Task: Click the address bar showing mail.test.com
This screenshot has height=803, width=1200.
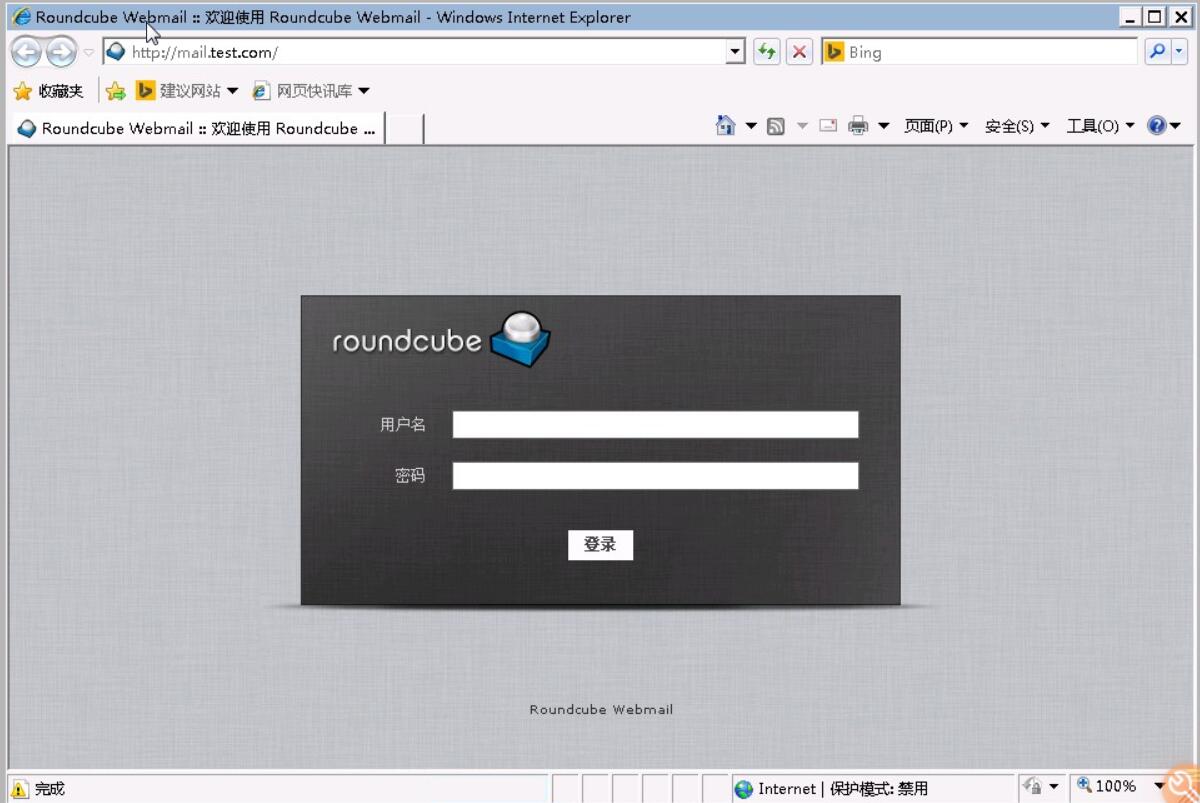Action: (x=426, y=52)
